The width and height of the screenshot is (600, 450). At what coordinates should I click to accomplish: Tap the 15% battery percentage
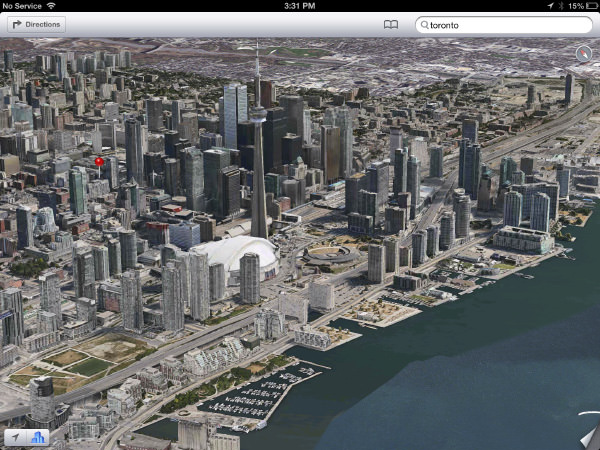click(576, 6)
